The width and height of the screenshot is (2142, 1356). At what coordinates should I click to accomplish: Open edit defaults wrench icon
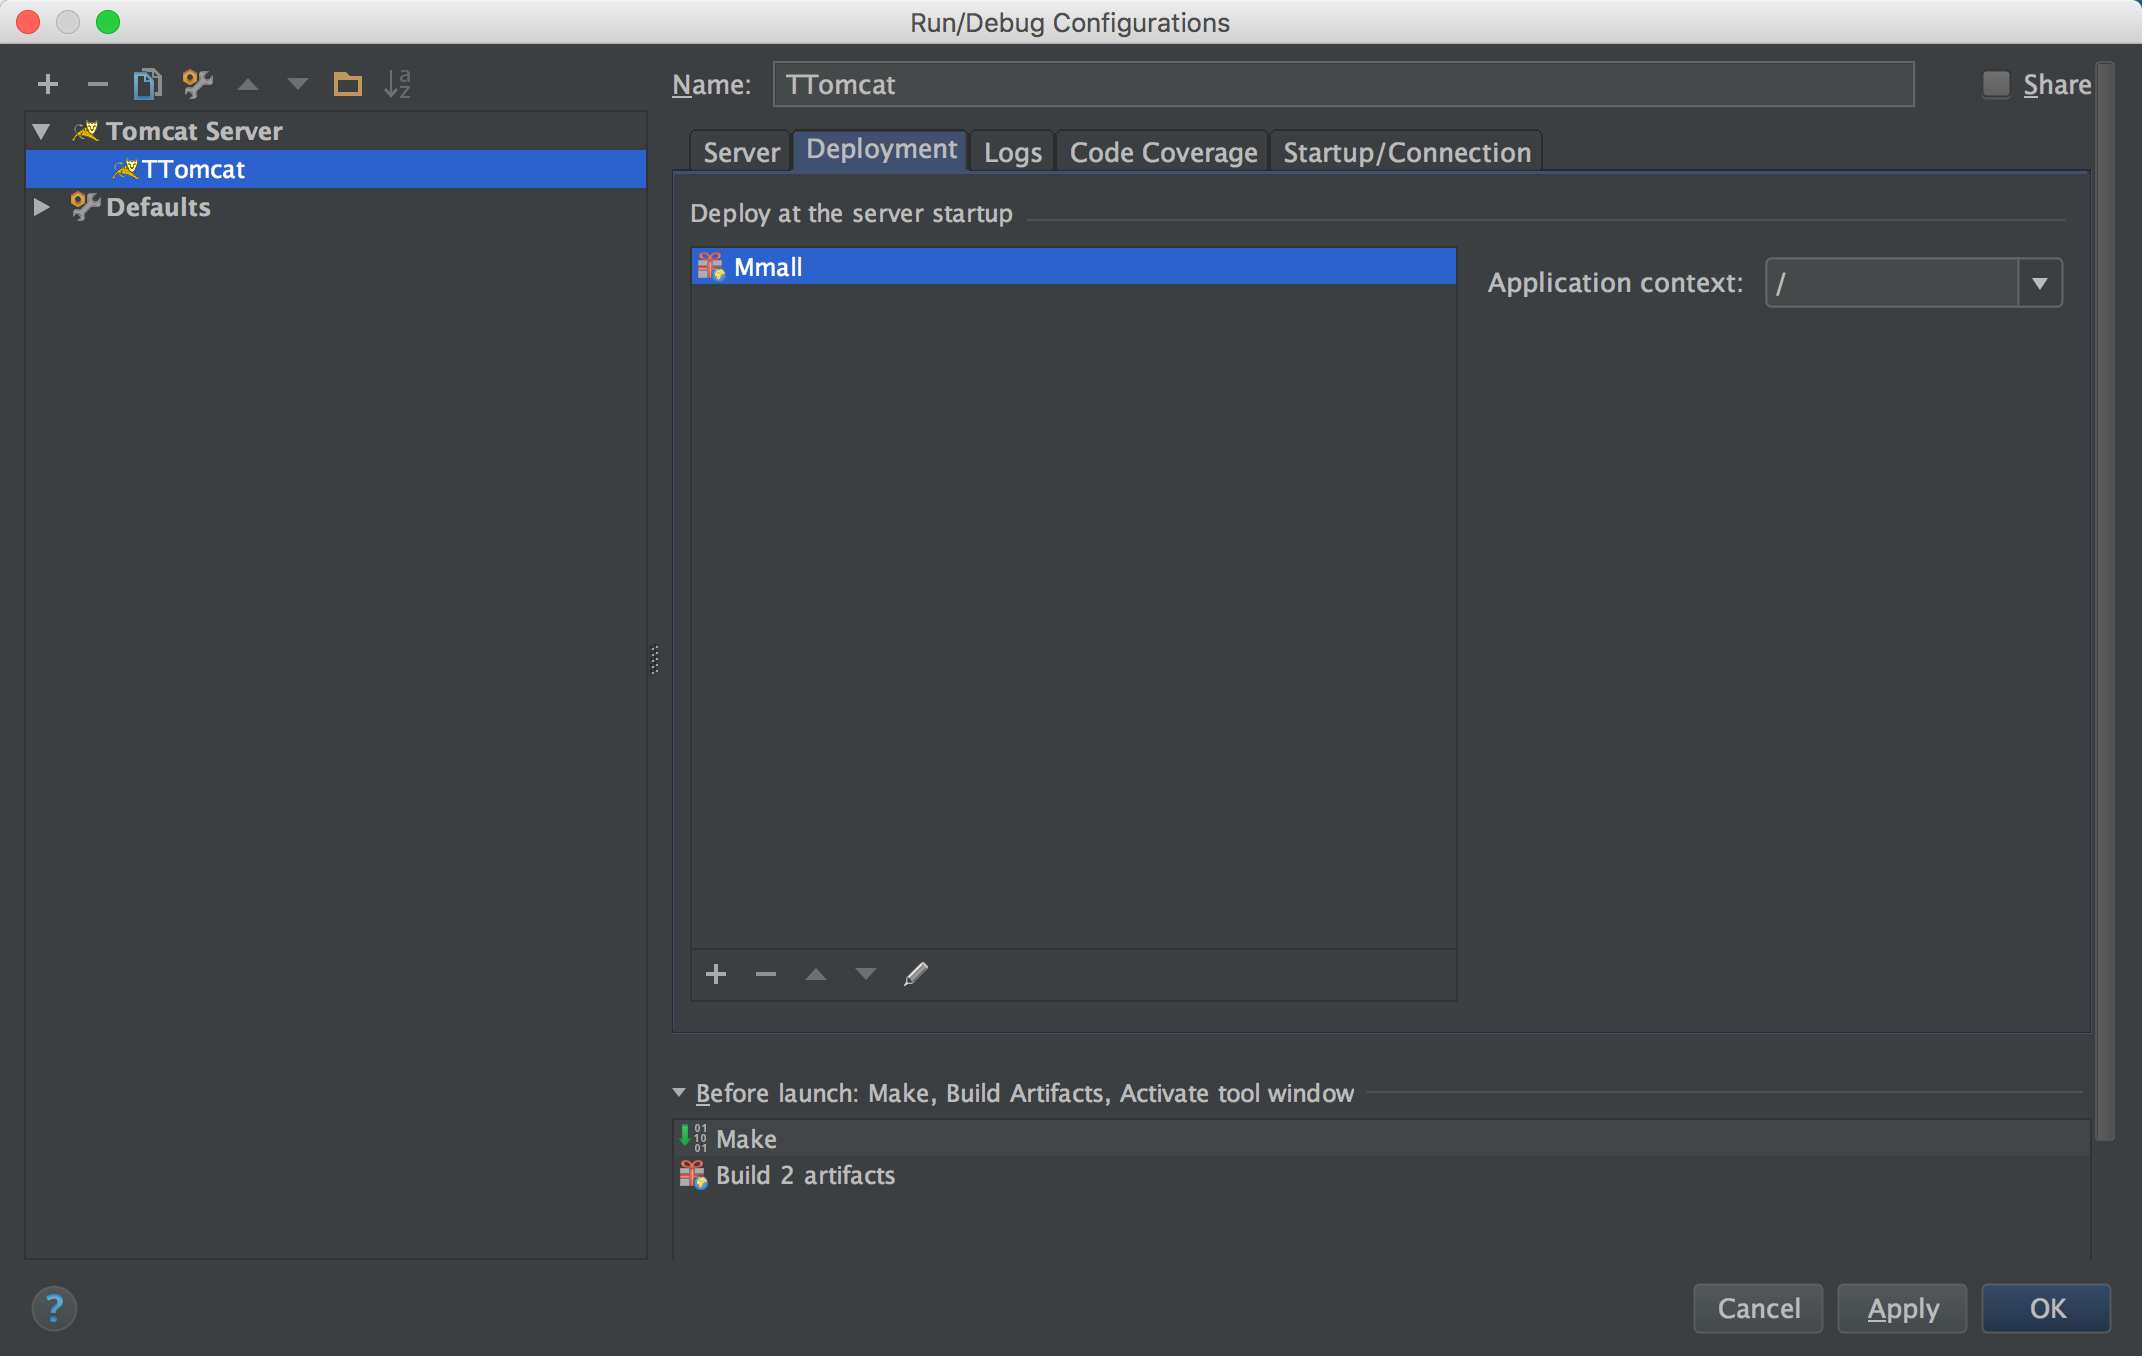pyautogui.click(x=197, y=85)
